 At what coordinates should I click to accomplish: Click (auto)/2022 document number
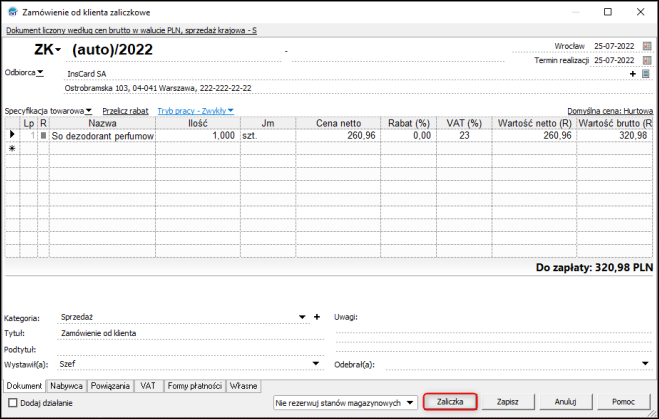[x=112, y=50]
